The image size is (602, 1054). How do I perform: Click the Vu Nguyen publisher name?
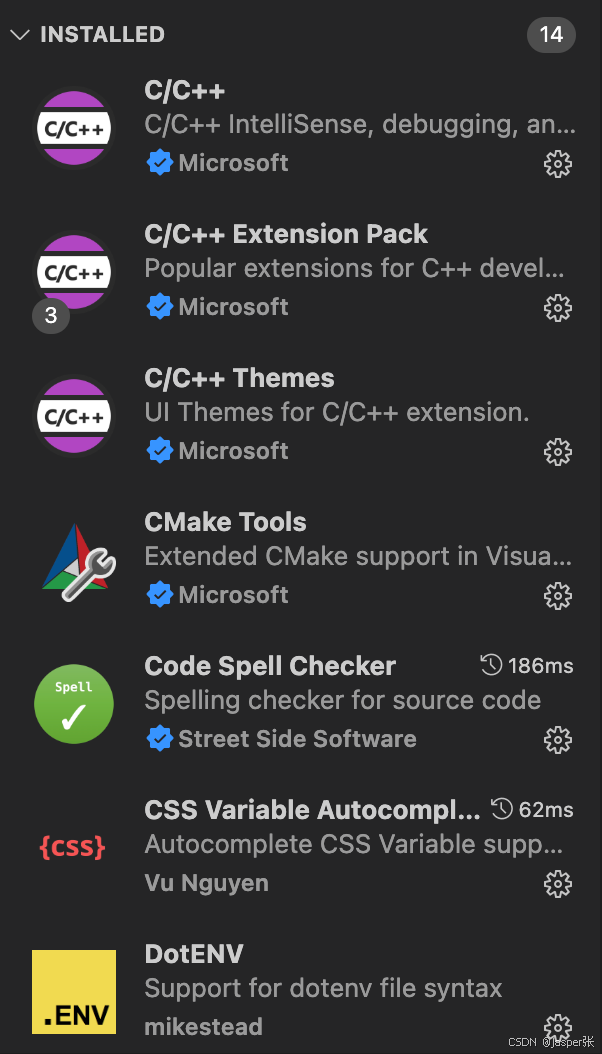[206, 883]
